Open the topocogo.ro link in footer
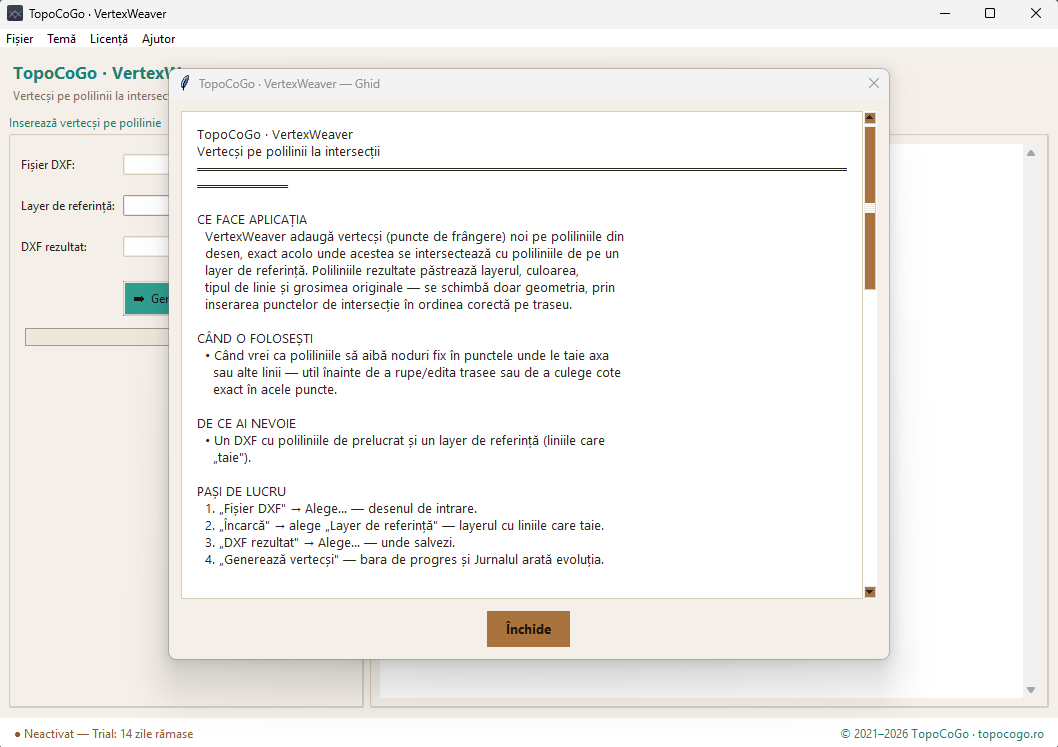 pos(1011,734)
